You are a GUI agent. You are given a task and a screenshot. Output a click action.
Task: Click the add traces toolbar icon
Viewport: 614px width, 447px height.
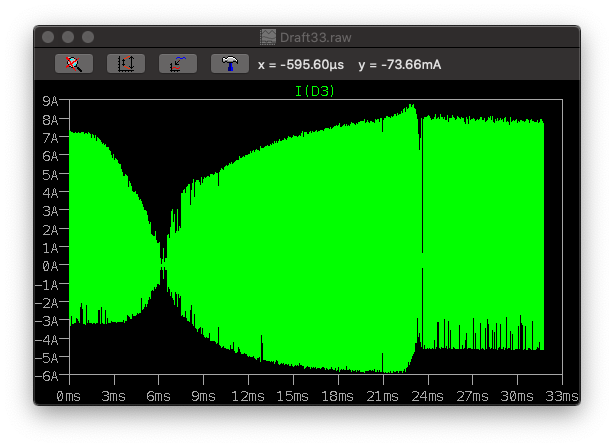coord(178,64)
